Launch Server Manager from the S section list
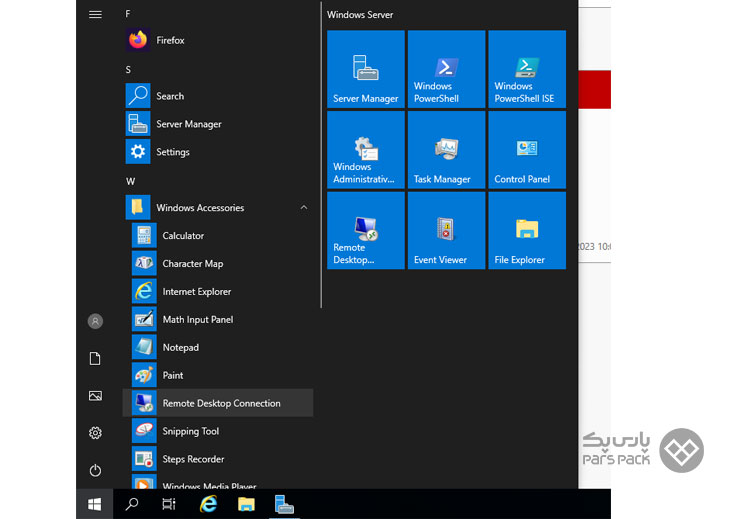Screen dimensions: 750x519 pos(218,124)
